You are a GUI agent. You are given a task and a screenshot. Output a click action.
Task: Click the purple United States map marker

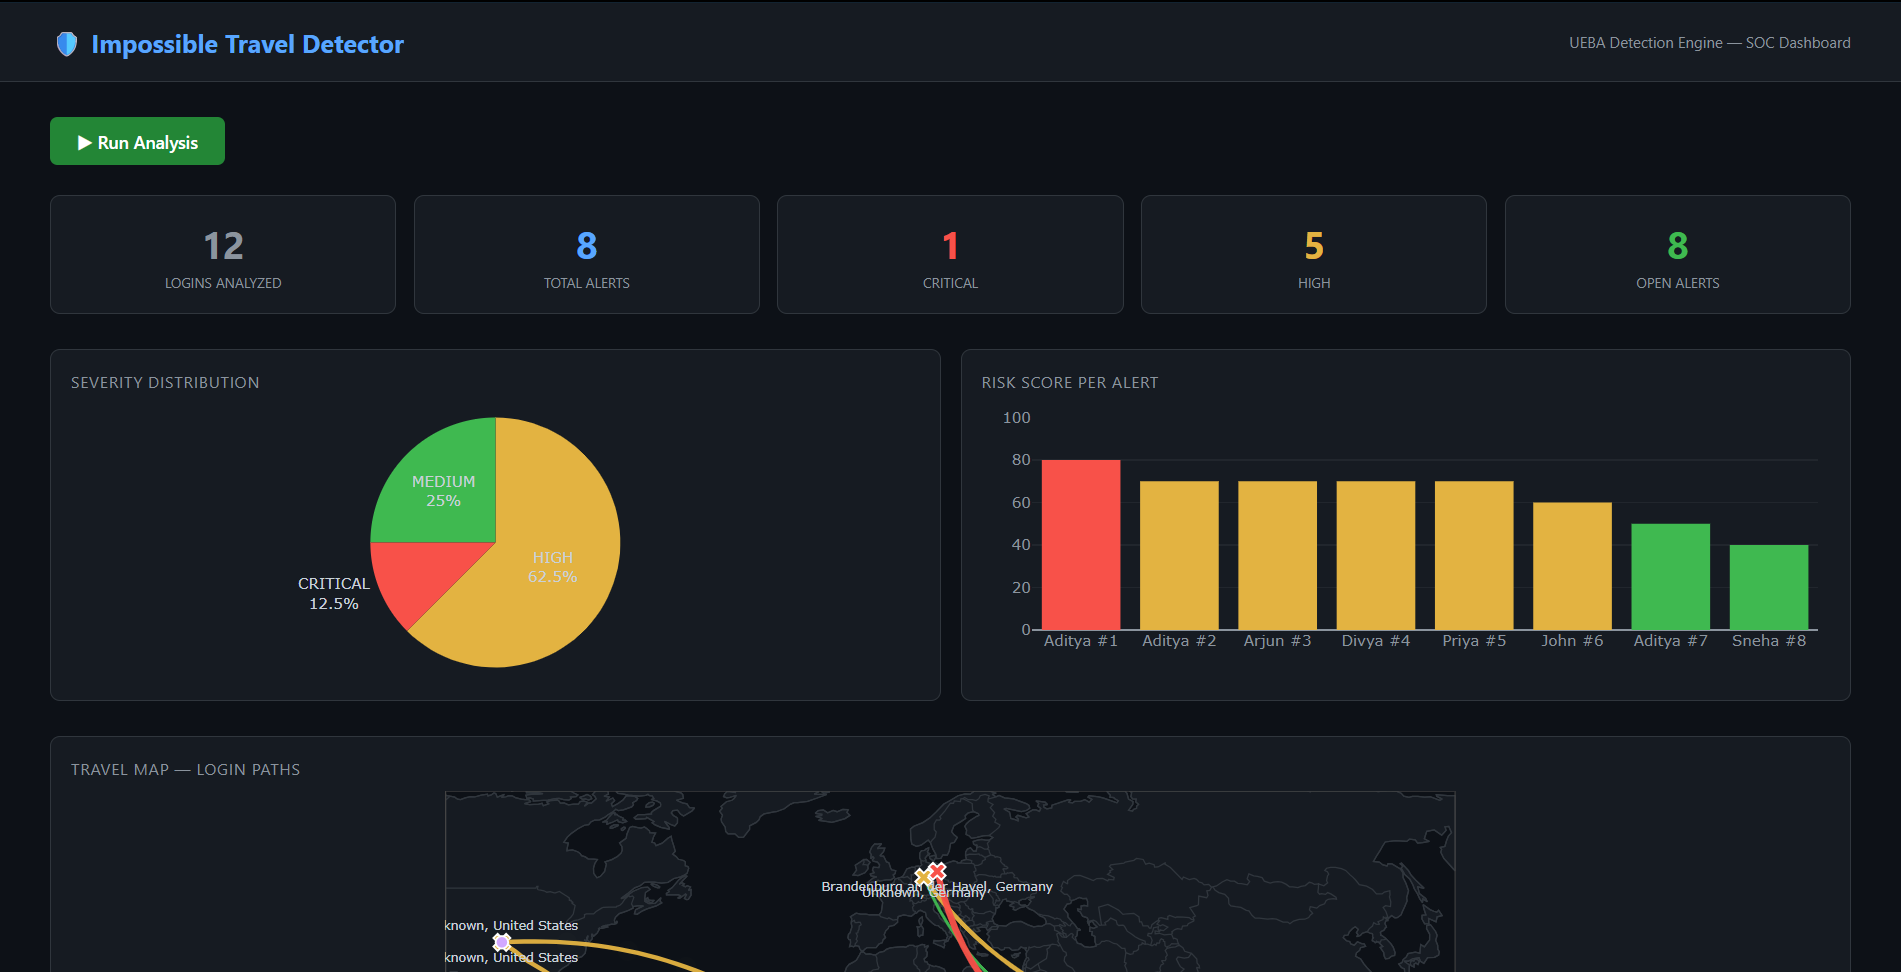[502, 942]
